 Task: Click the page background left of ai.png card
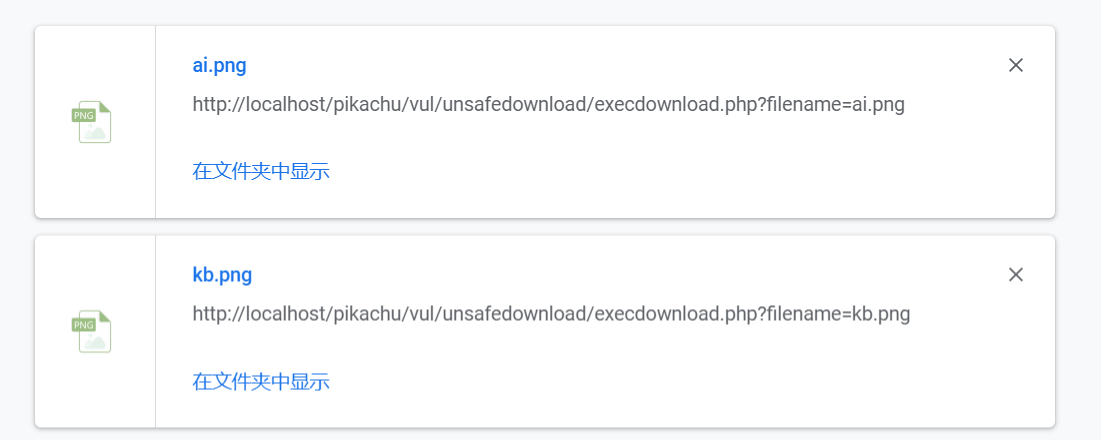point(16,122)
